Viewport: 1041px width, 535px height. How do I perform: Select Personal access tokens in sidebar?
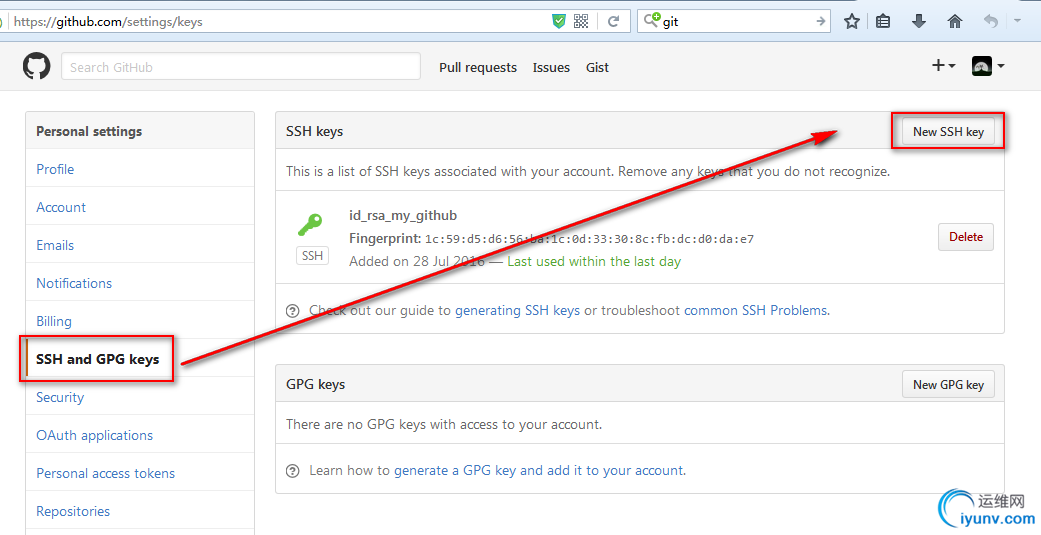[x=106, y=473]
